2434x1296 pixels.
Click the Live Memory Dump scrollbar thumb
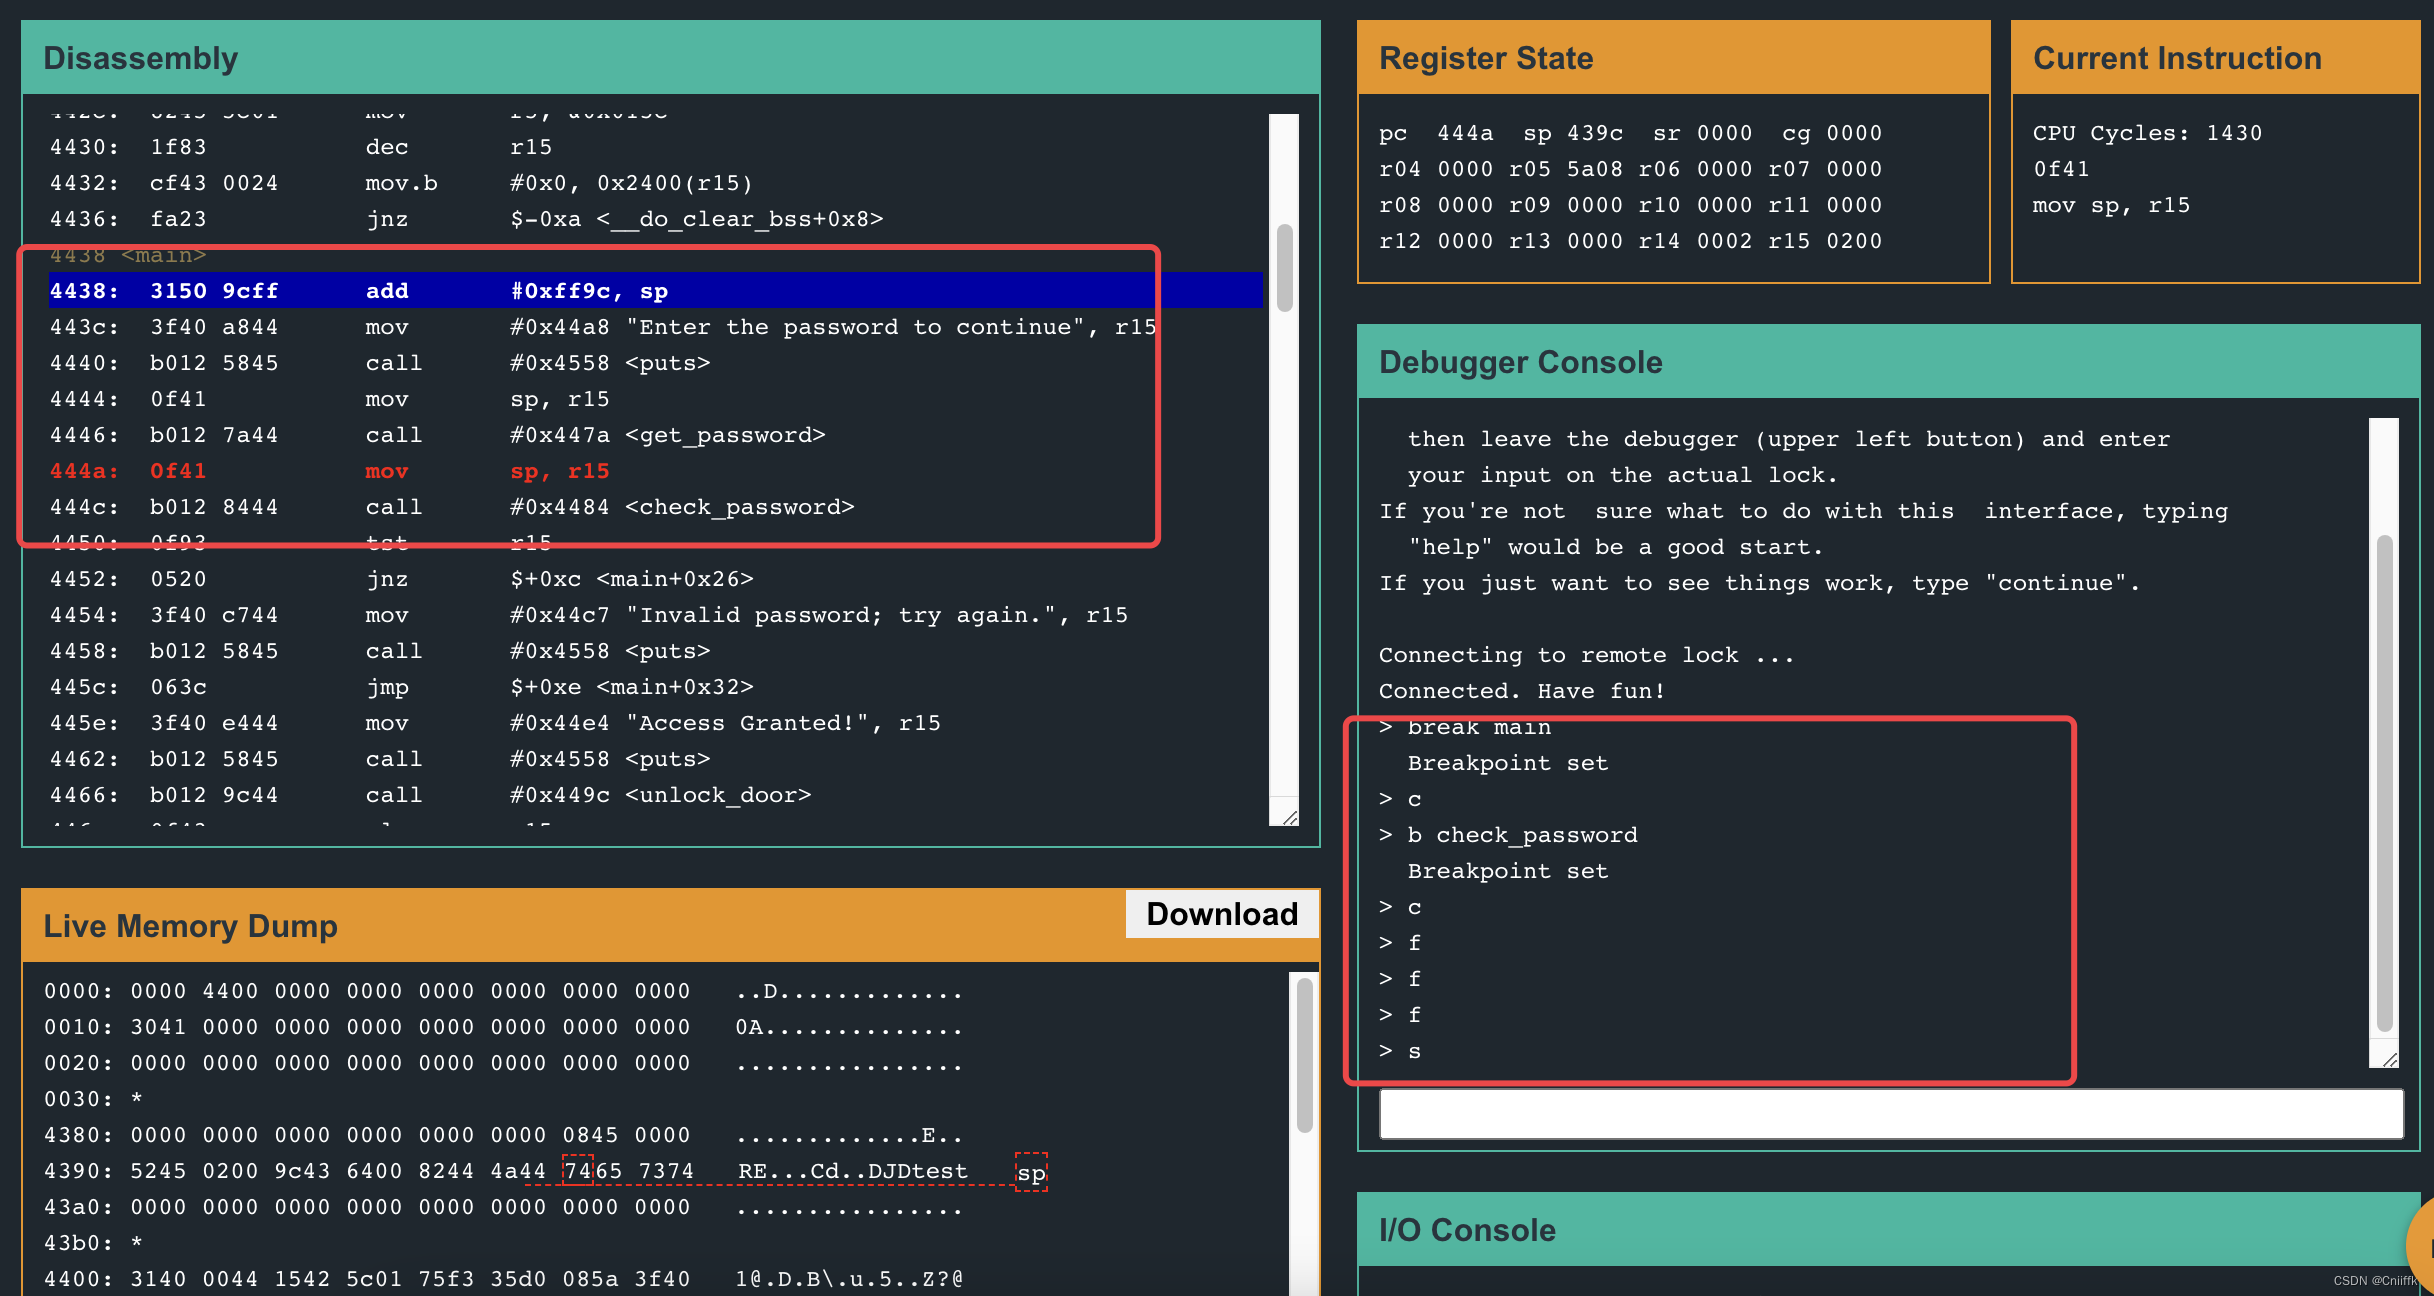pyautogui.click(x=1304, y=1055)
